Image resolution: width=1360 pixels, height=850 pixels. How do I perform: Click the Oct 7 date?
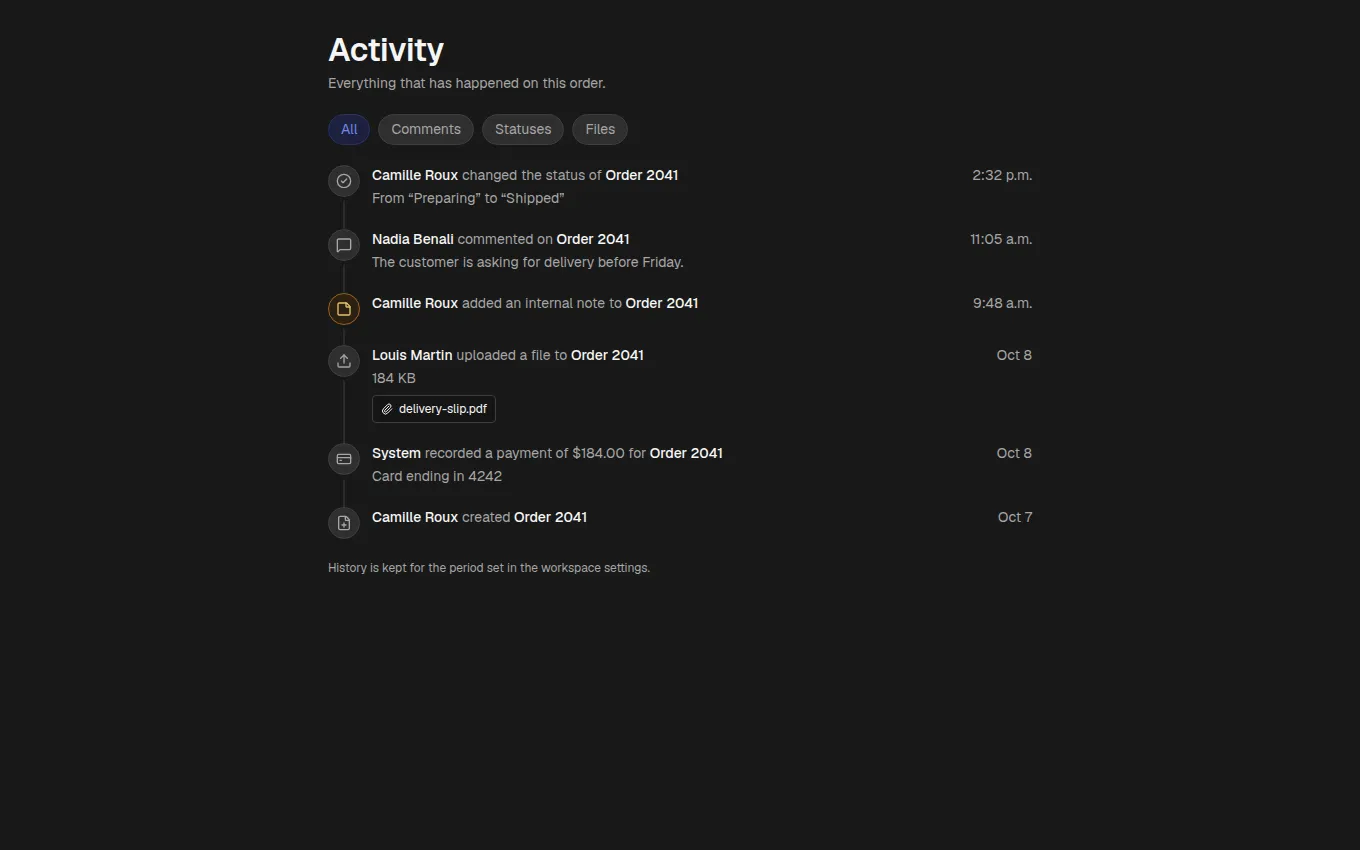pyautogui.click(x=1015, y=517)
